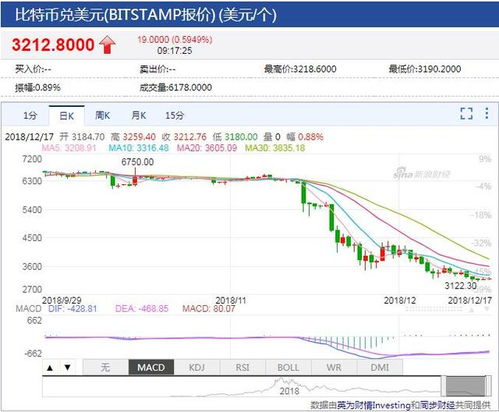Image resolution: width=499 pixels, height=412 pixels.
Task: Click the 2018/9/29 date axis label
Action: point(62,300)
